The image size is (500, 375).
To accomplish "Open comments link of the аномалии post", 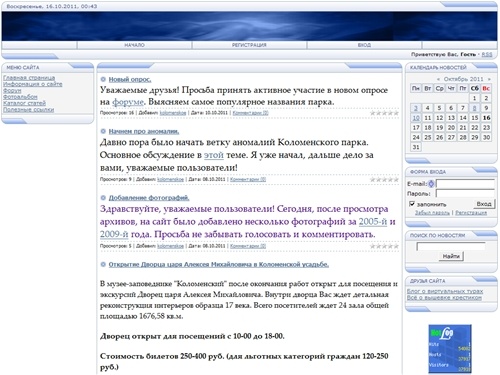I will (248, 179).
